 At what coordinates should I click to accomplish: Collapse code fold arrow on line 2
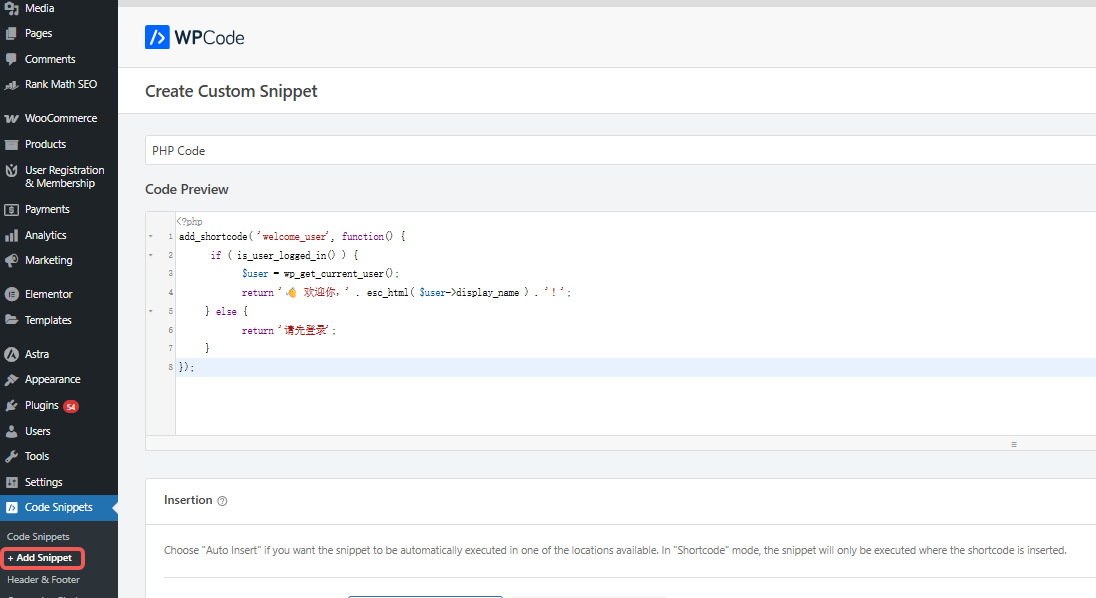pos(150,255)
